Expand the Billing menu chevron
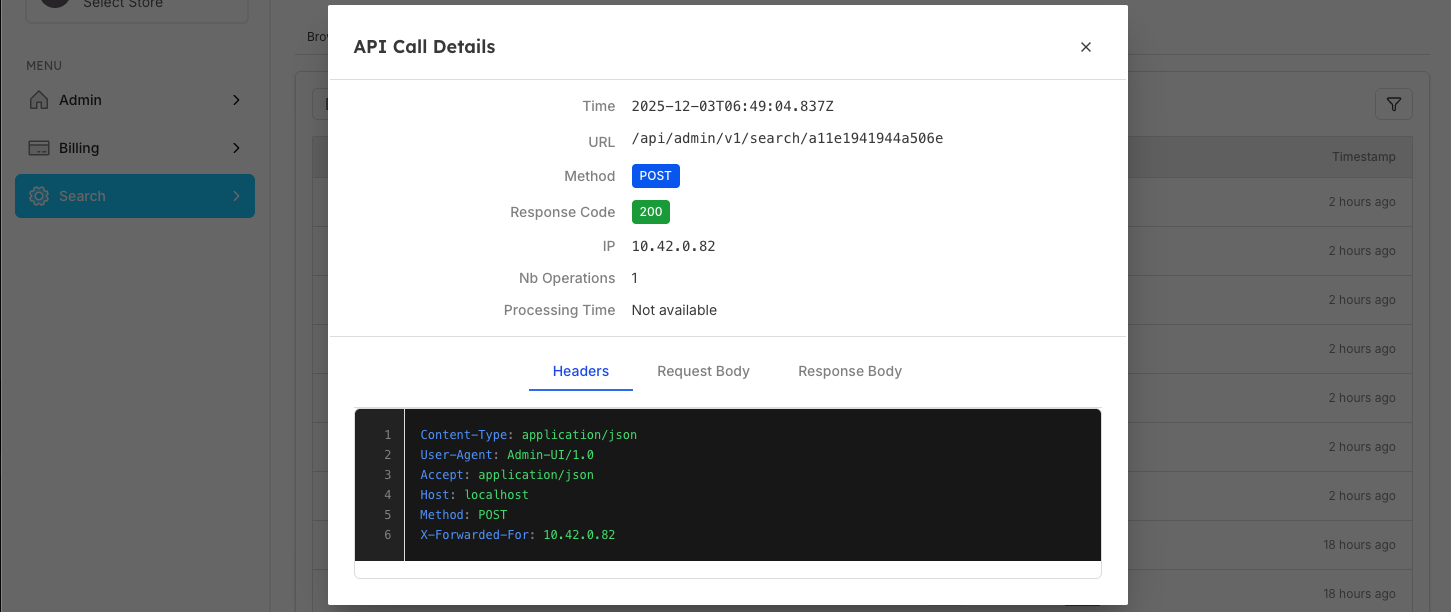1451x612 pixels. 236,148
